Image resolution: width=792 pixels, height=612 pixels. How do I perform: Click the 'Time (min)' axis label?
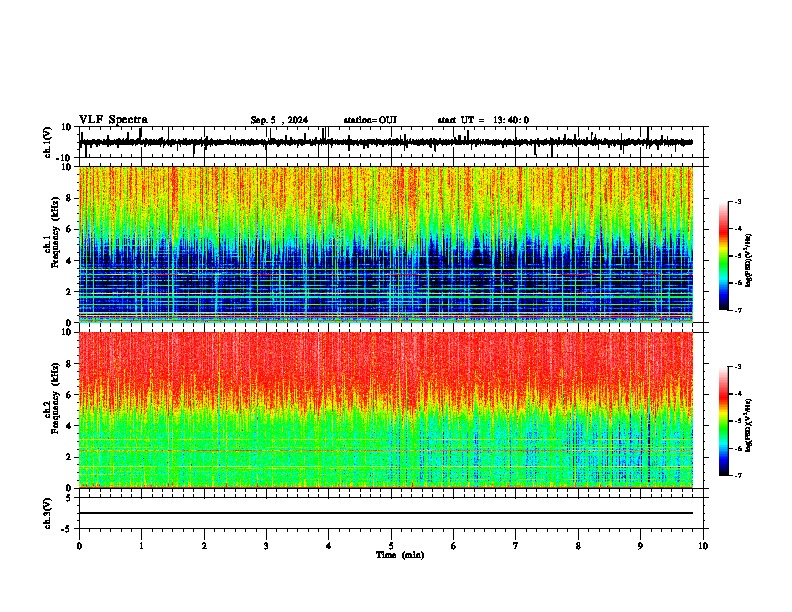[x=400, y=555]
